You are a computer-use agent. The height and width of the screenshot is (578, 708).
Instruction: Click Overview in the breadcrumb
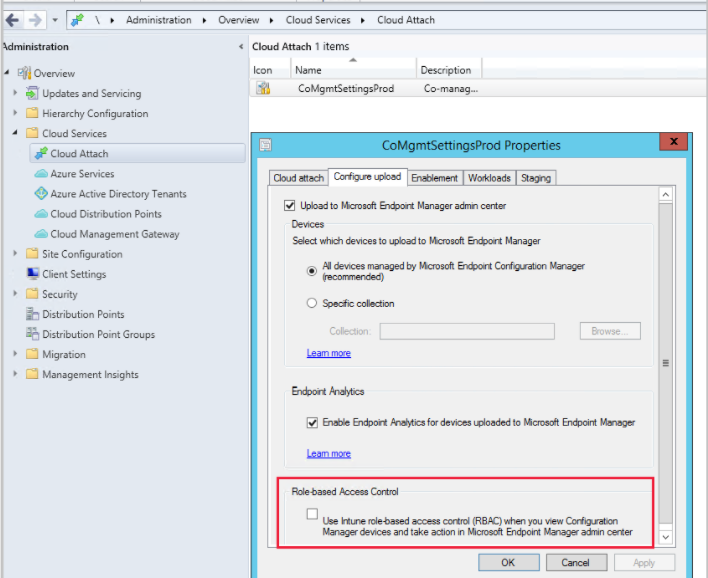pyautogui.click(x=239, y=20)
